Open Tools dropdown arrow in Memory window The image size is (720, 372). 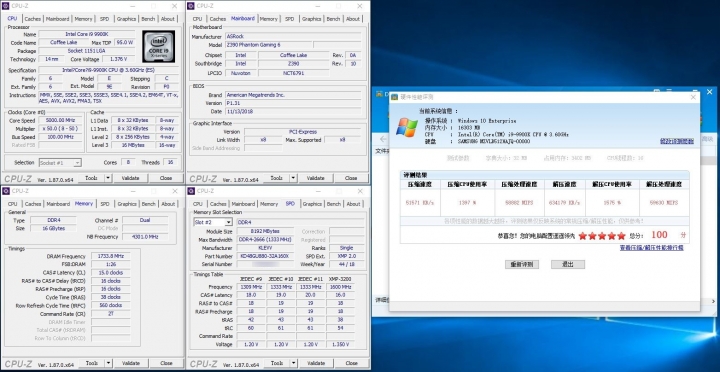point(108,363)
